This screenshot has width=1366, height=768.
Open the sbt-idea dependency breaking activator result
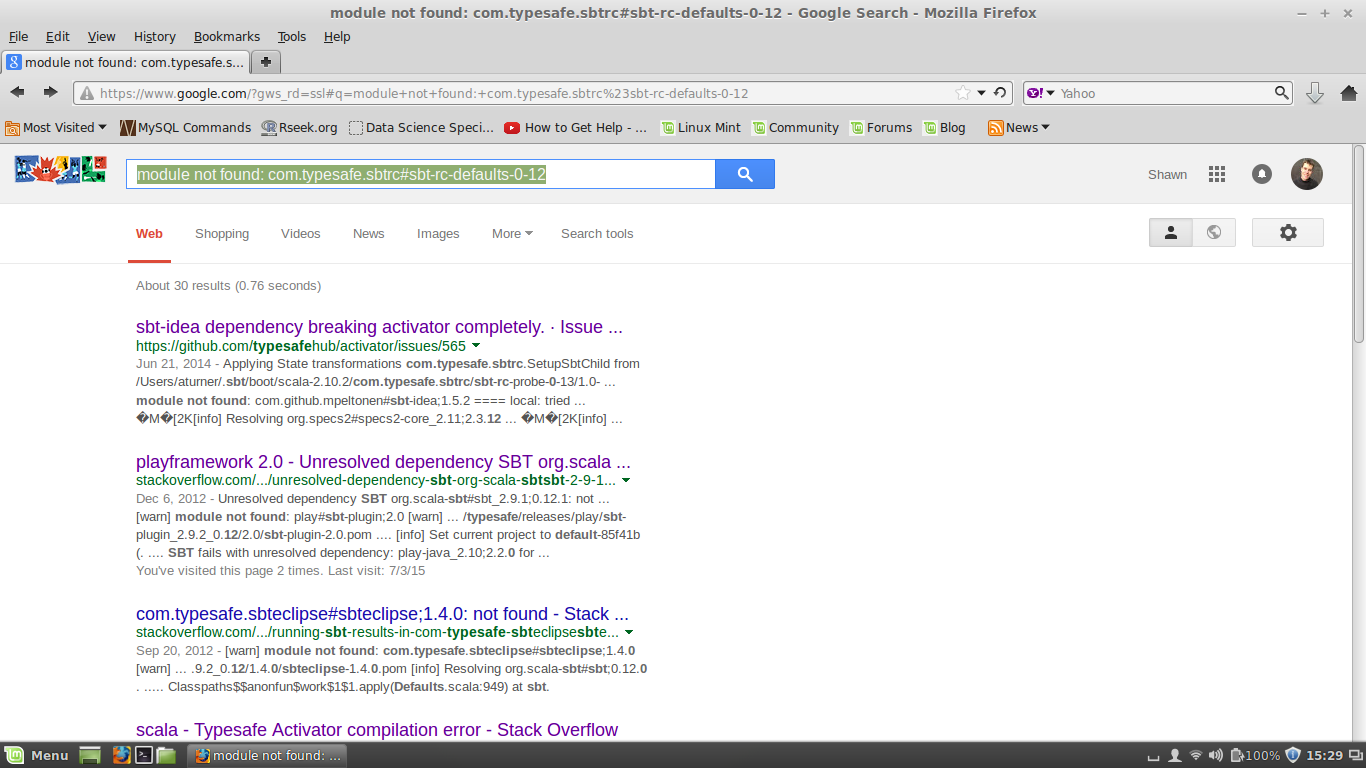click(x=379, y=327)
